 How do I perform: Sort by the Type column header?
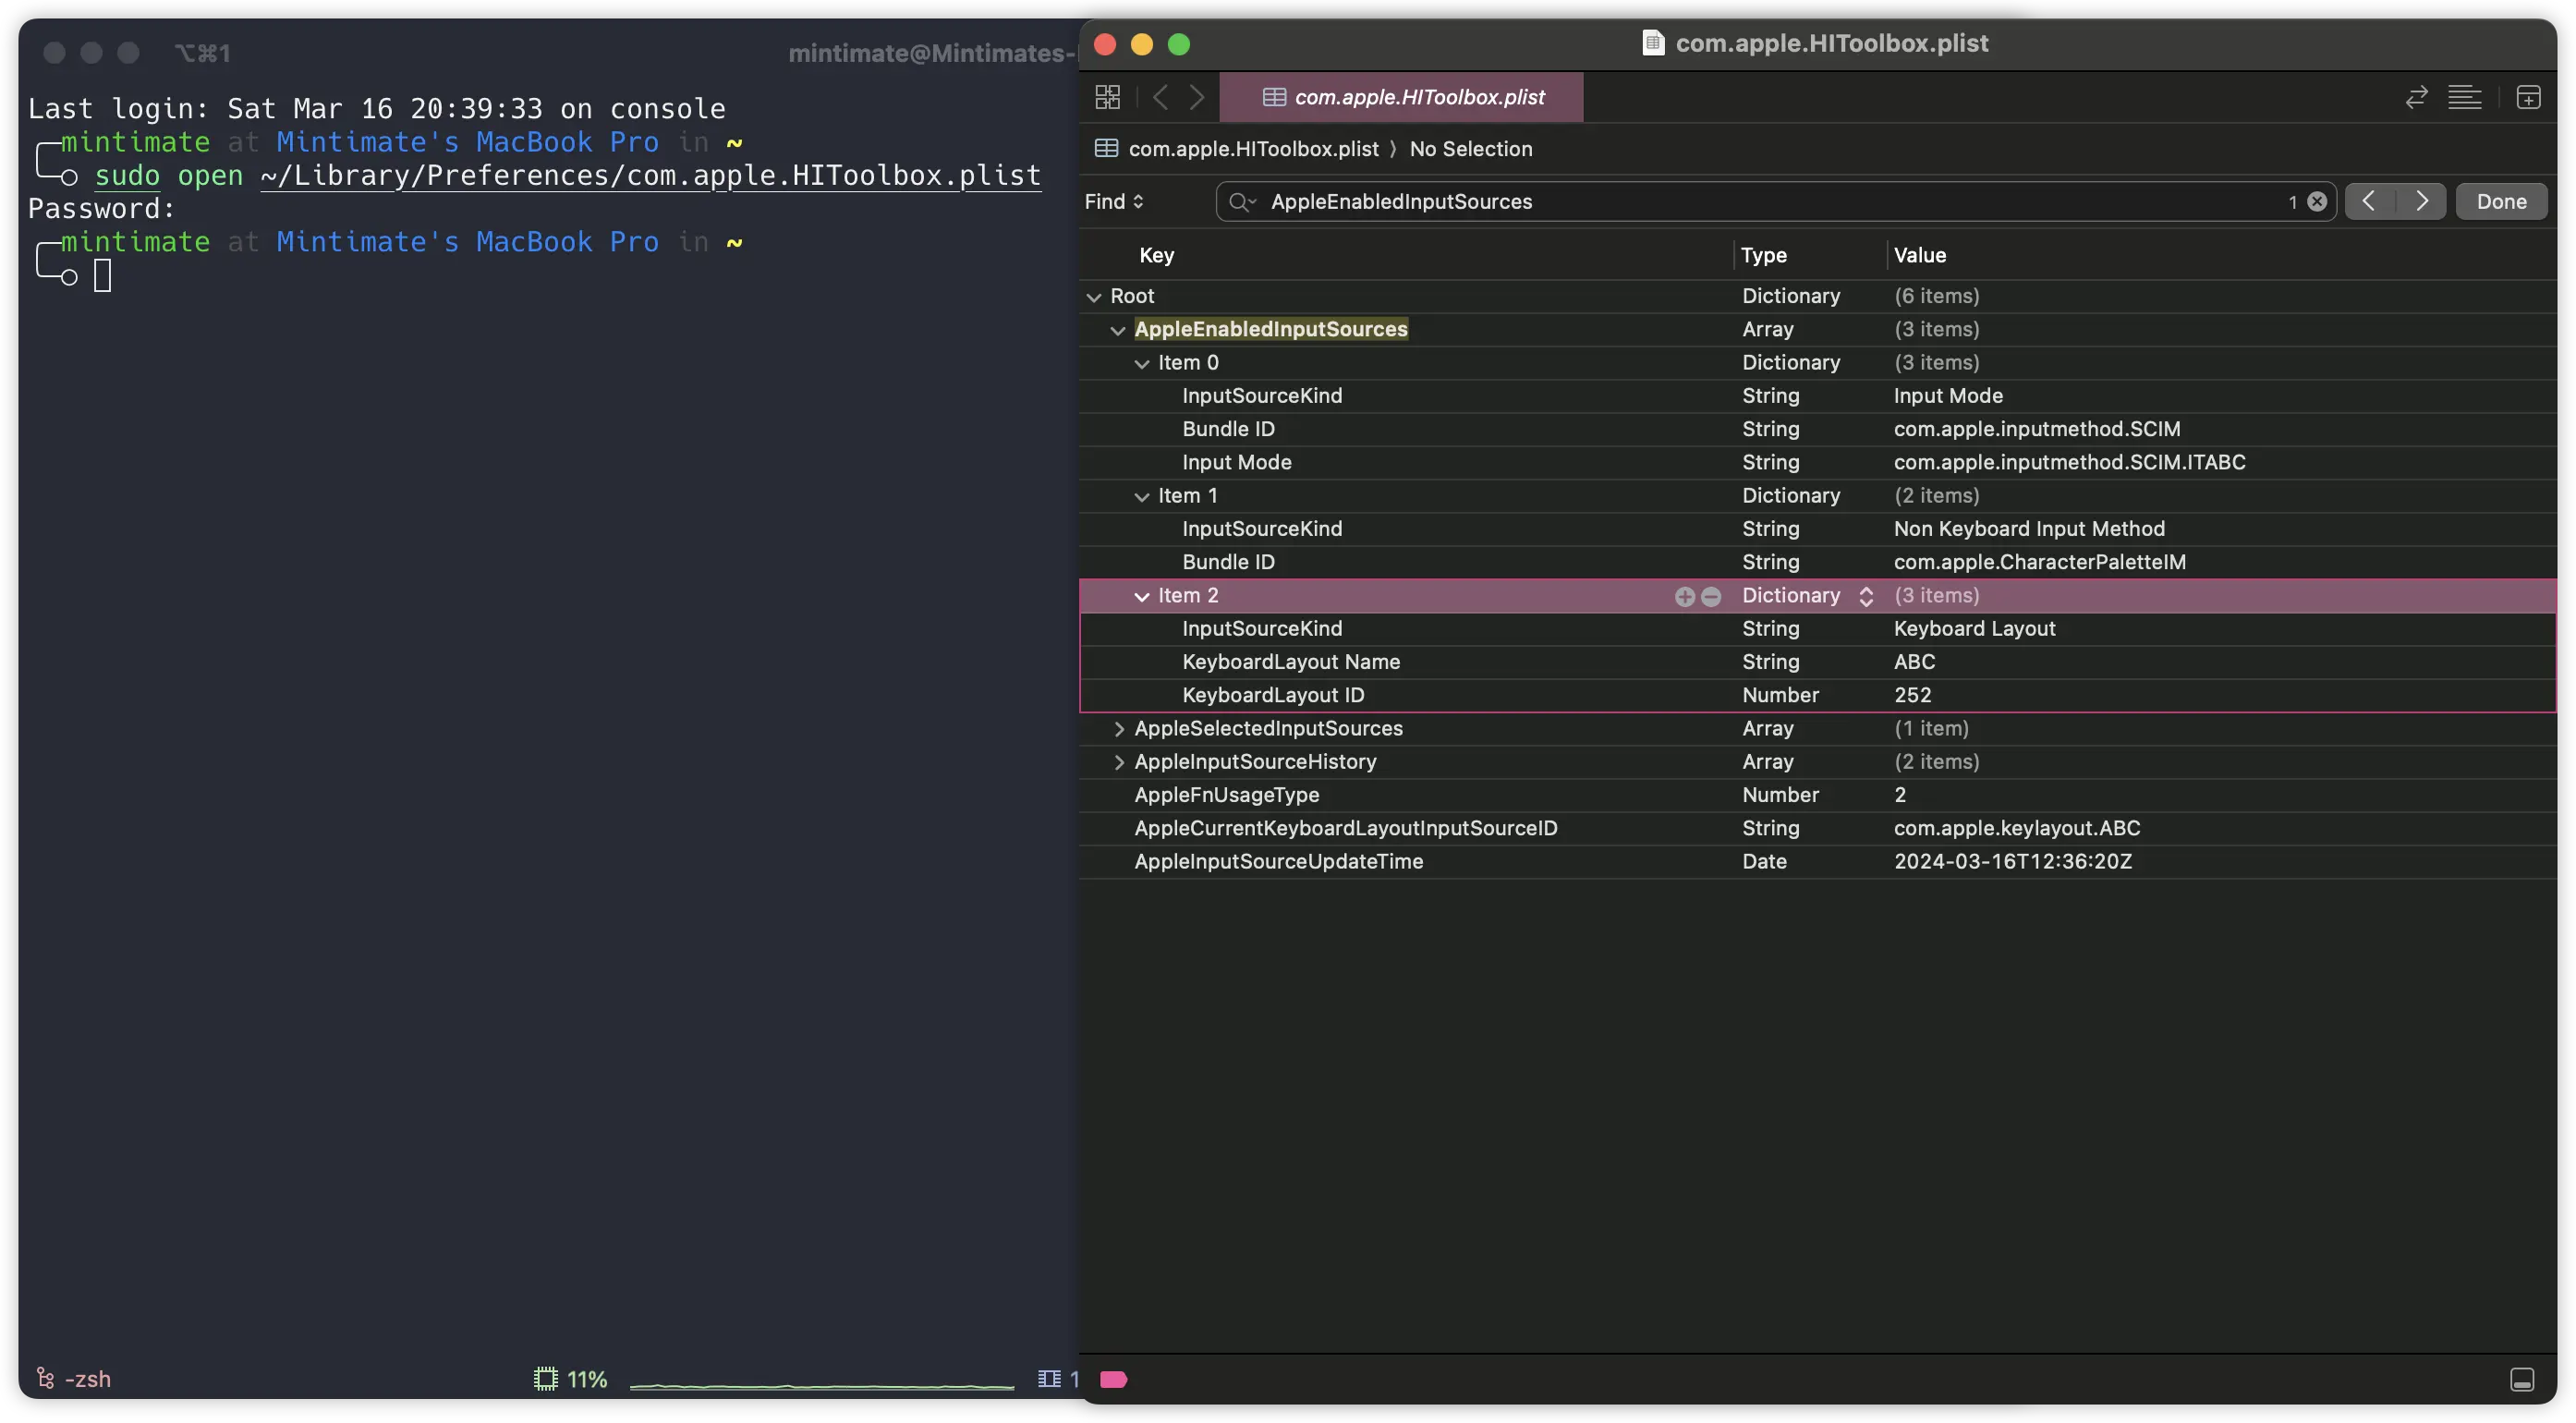click(1763, 255)
